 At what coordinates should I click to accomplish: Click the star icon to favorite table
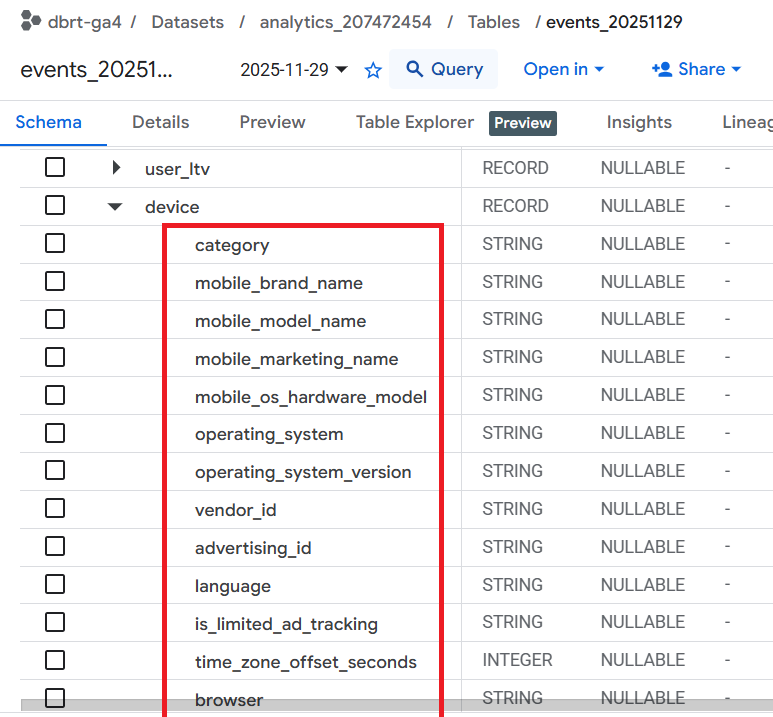click(373, 70)
